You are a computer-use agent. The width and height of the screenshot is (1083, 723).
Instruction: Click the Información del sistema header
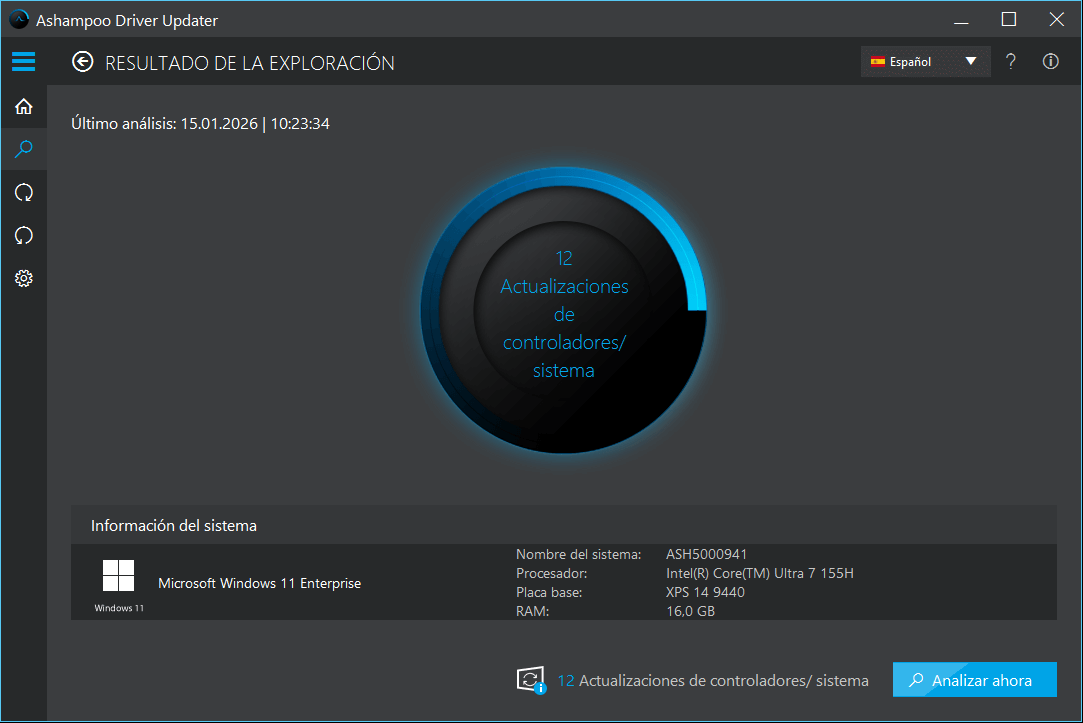point(174,525)
